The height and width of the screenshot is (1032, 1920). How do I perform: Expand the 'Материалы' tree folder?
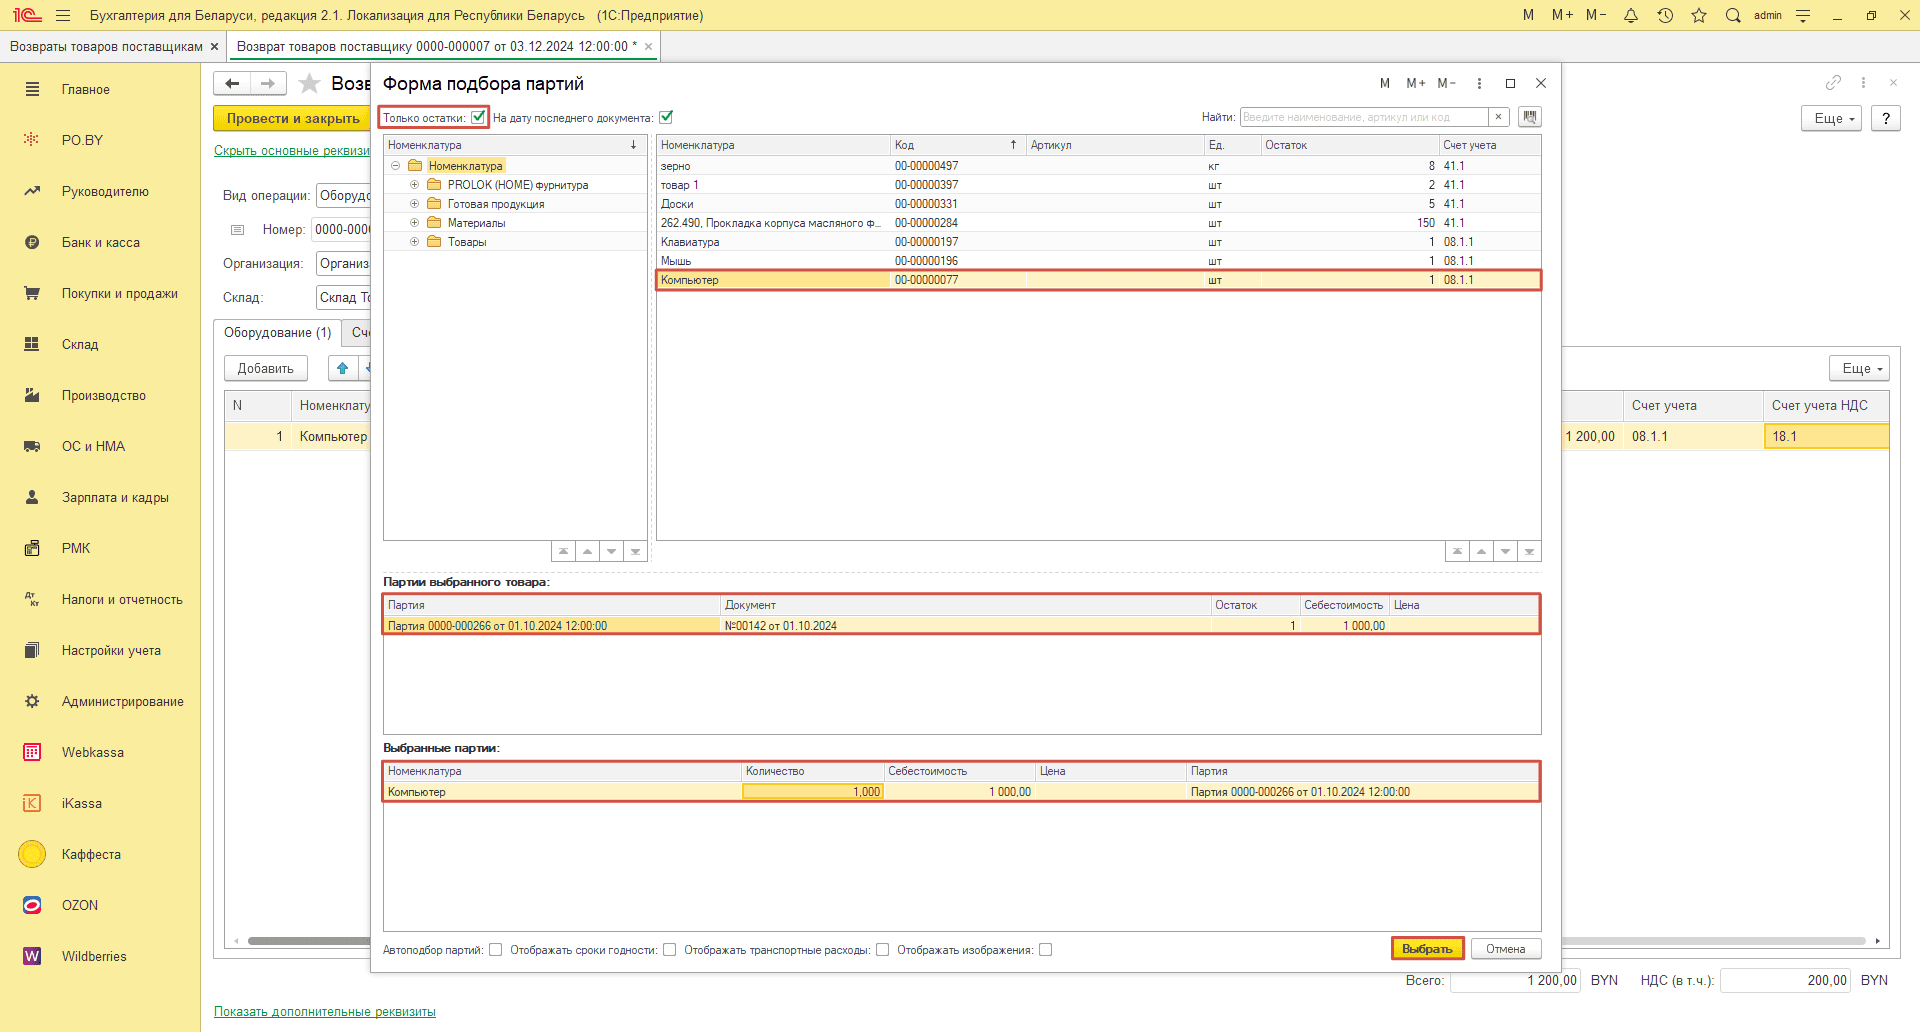click(x=414, y=223)
